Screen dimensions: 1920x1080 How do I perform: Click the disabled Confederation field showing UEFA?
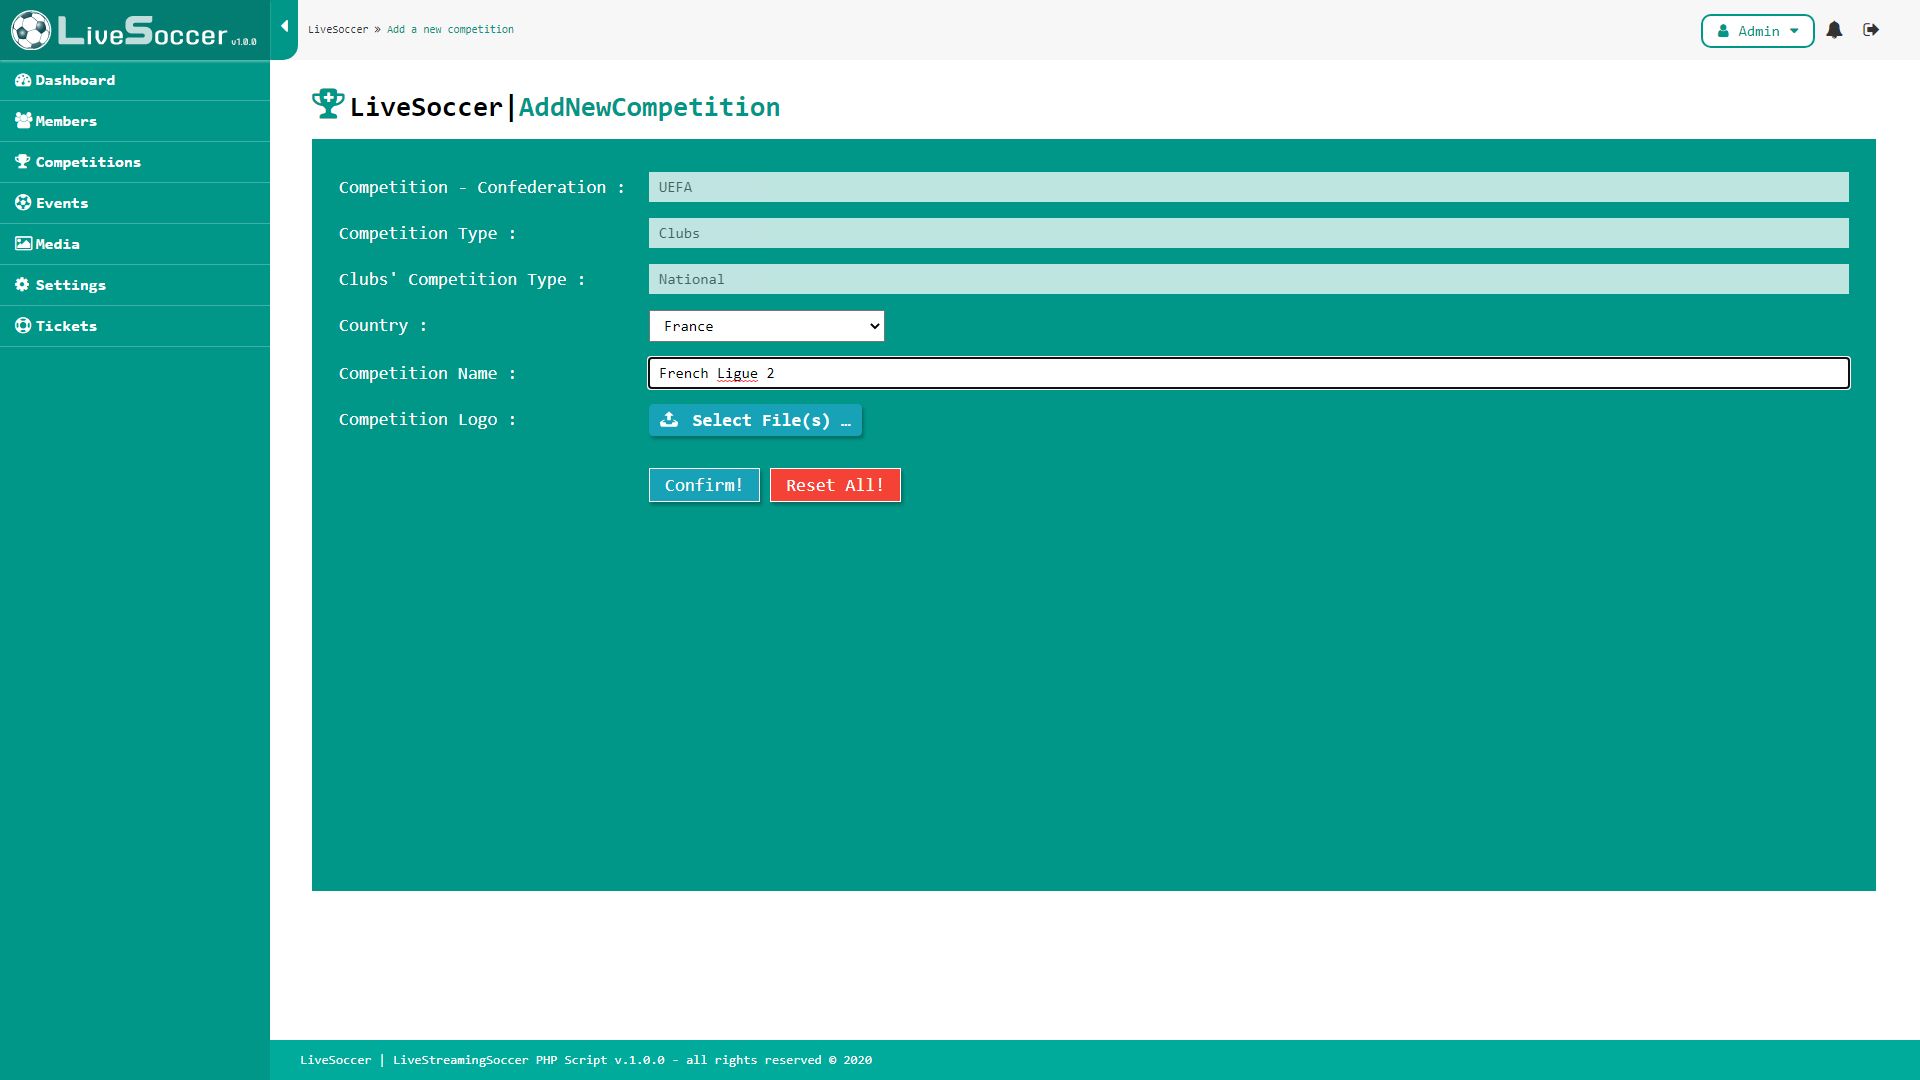tap(1248, 187)
